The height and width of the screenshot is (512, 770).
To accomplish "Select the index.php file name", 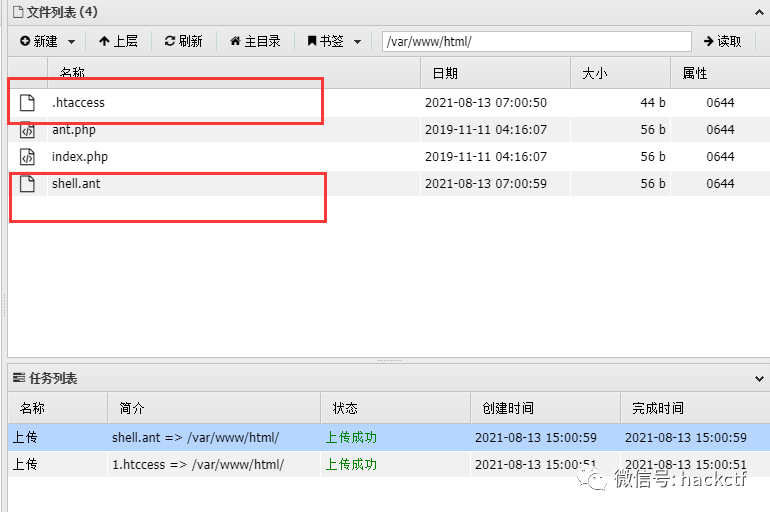I will point(80,157).
